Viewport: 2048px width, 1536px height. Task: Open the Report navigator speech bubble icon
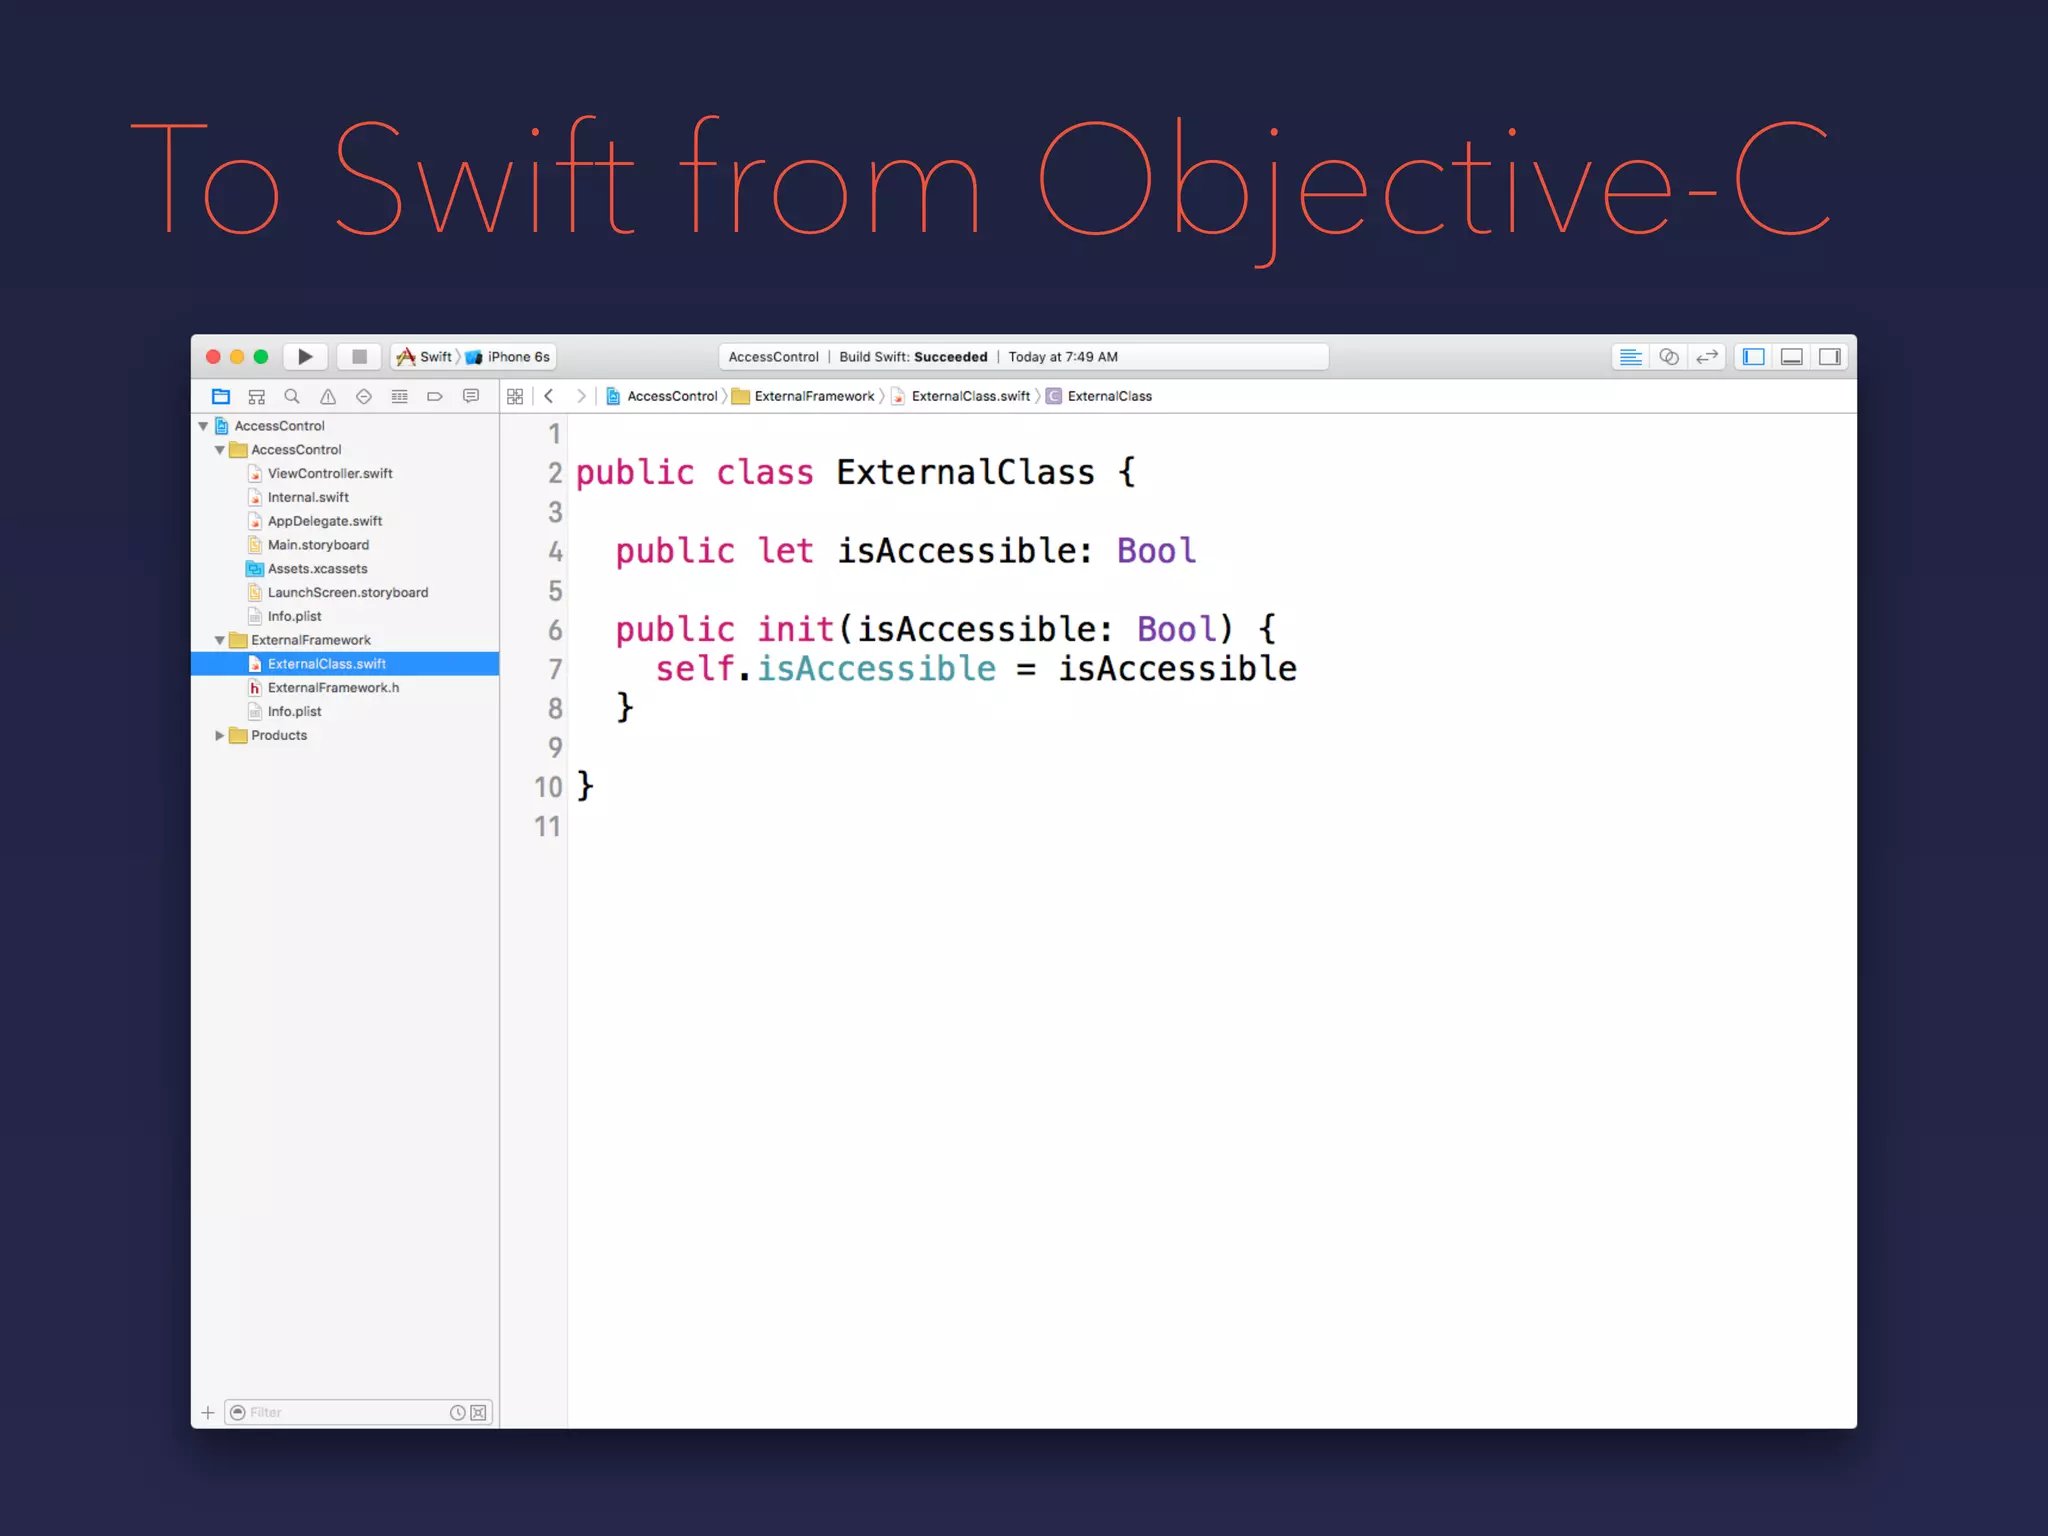(471, 397)
